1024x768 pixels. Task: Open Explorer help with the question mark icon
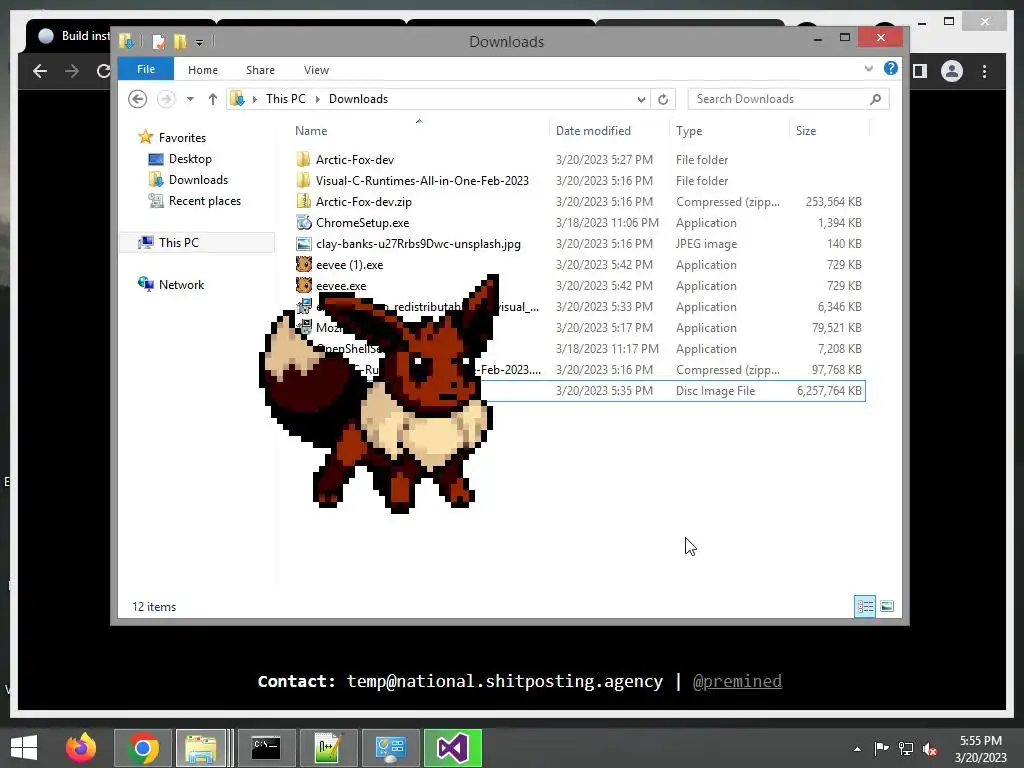pos(891,68)
